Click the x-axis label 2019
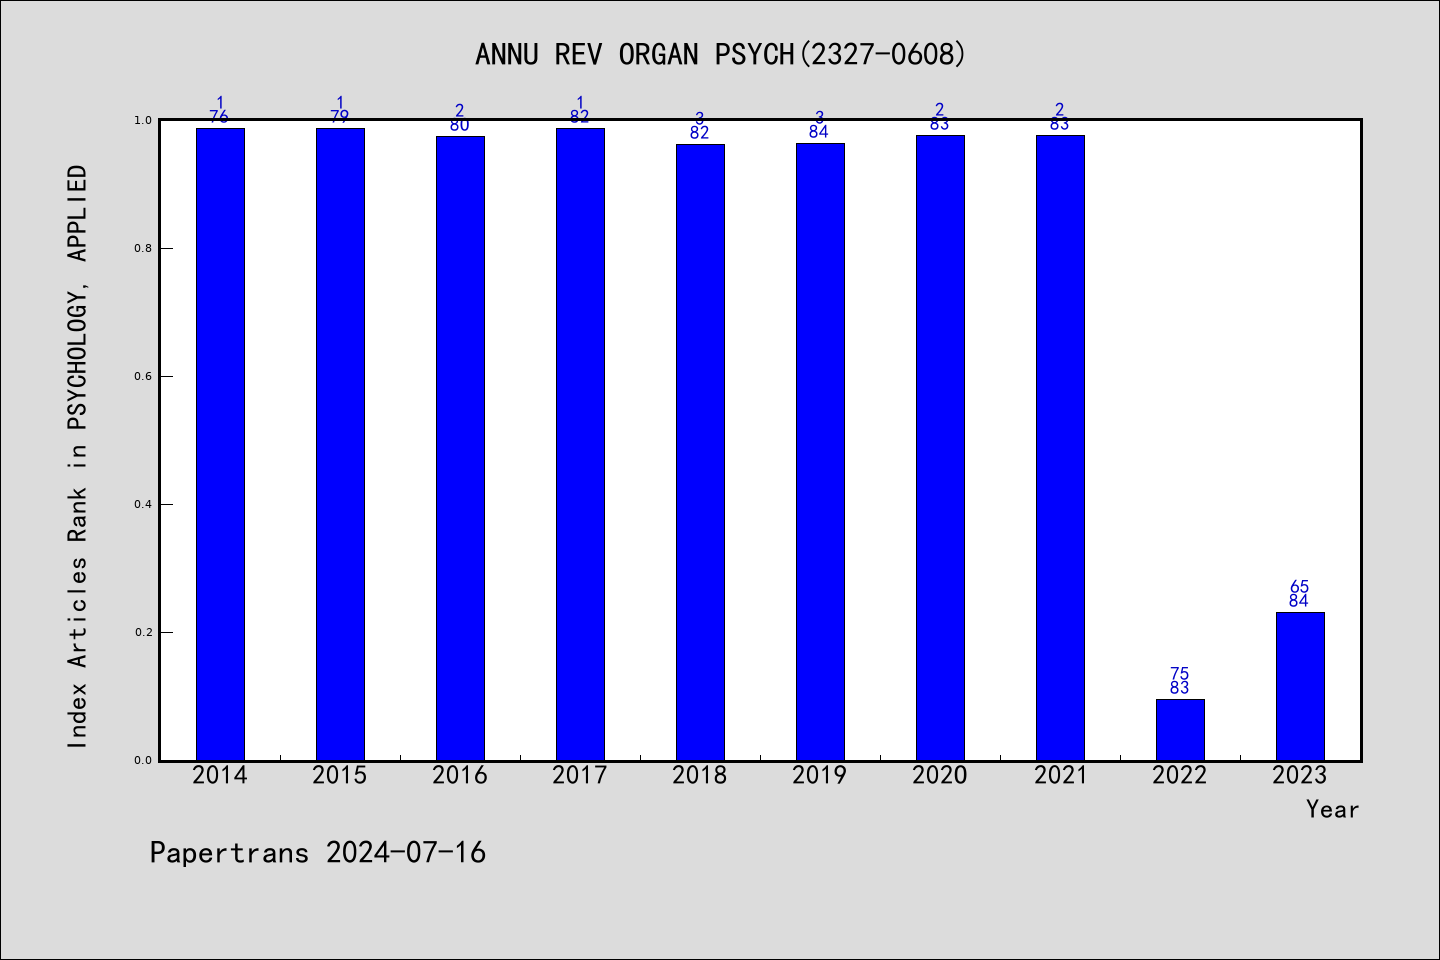Viewport: 1440px width, 960px height. pos(820,775)
